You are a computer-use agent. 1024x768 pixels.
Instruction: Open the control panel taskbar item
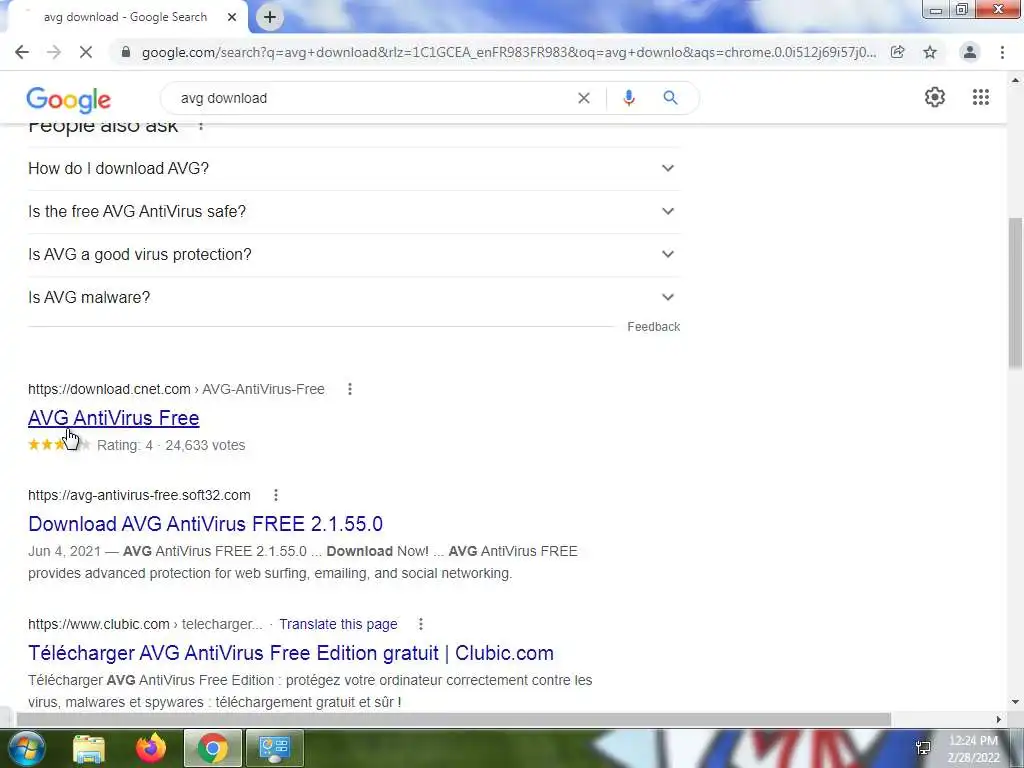pyautogui.click(x=274, y=748)
